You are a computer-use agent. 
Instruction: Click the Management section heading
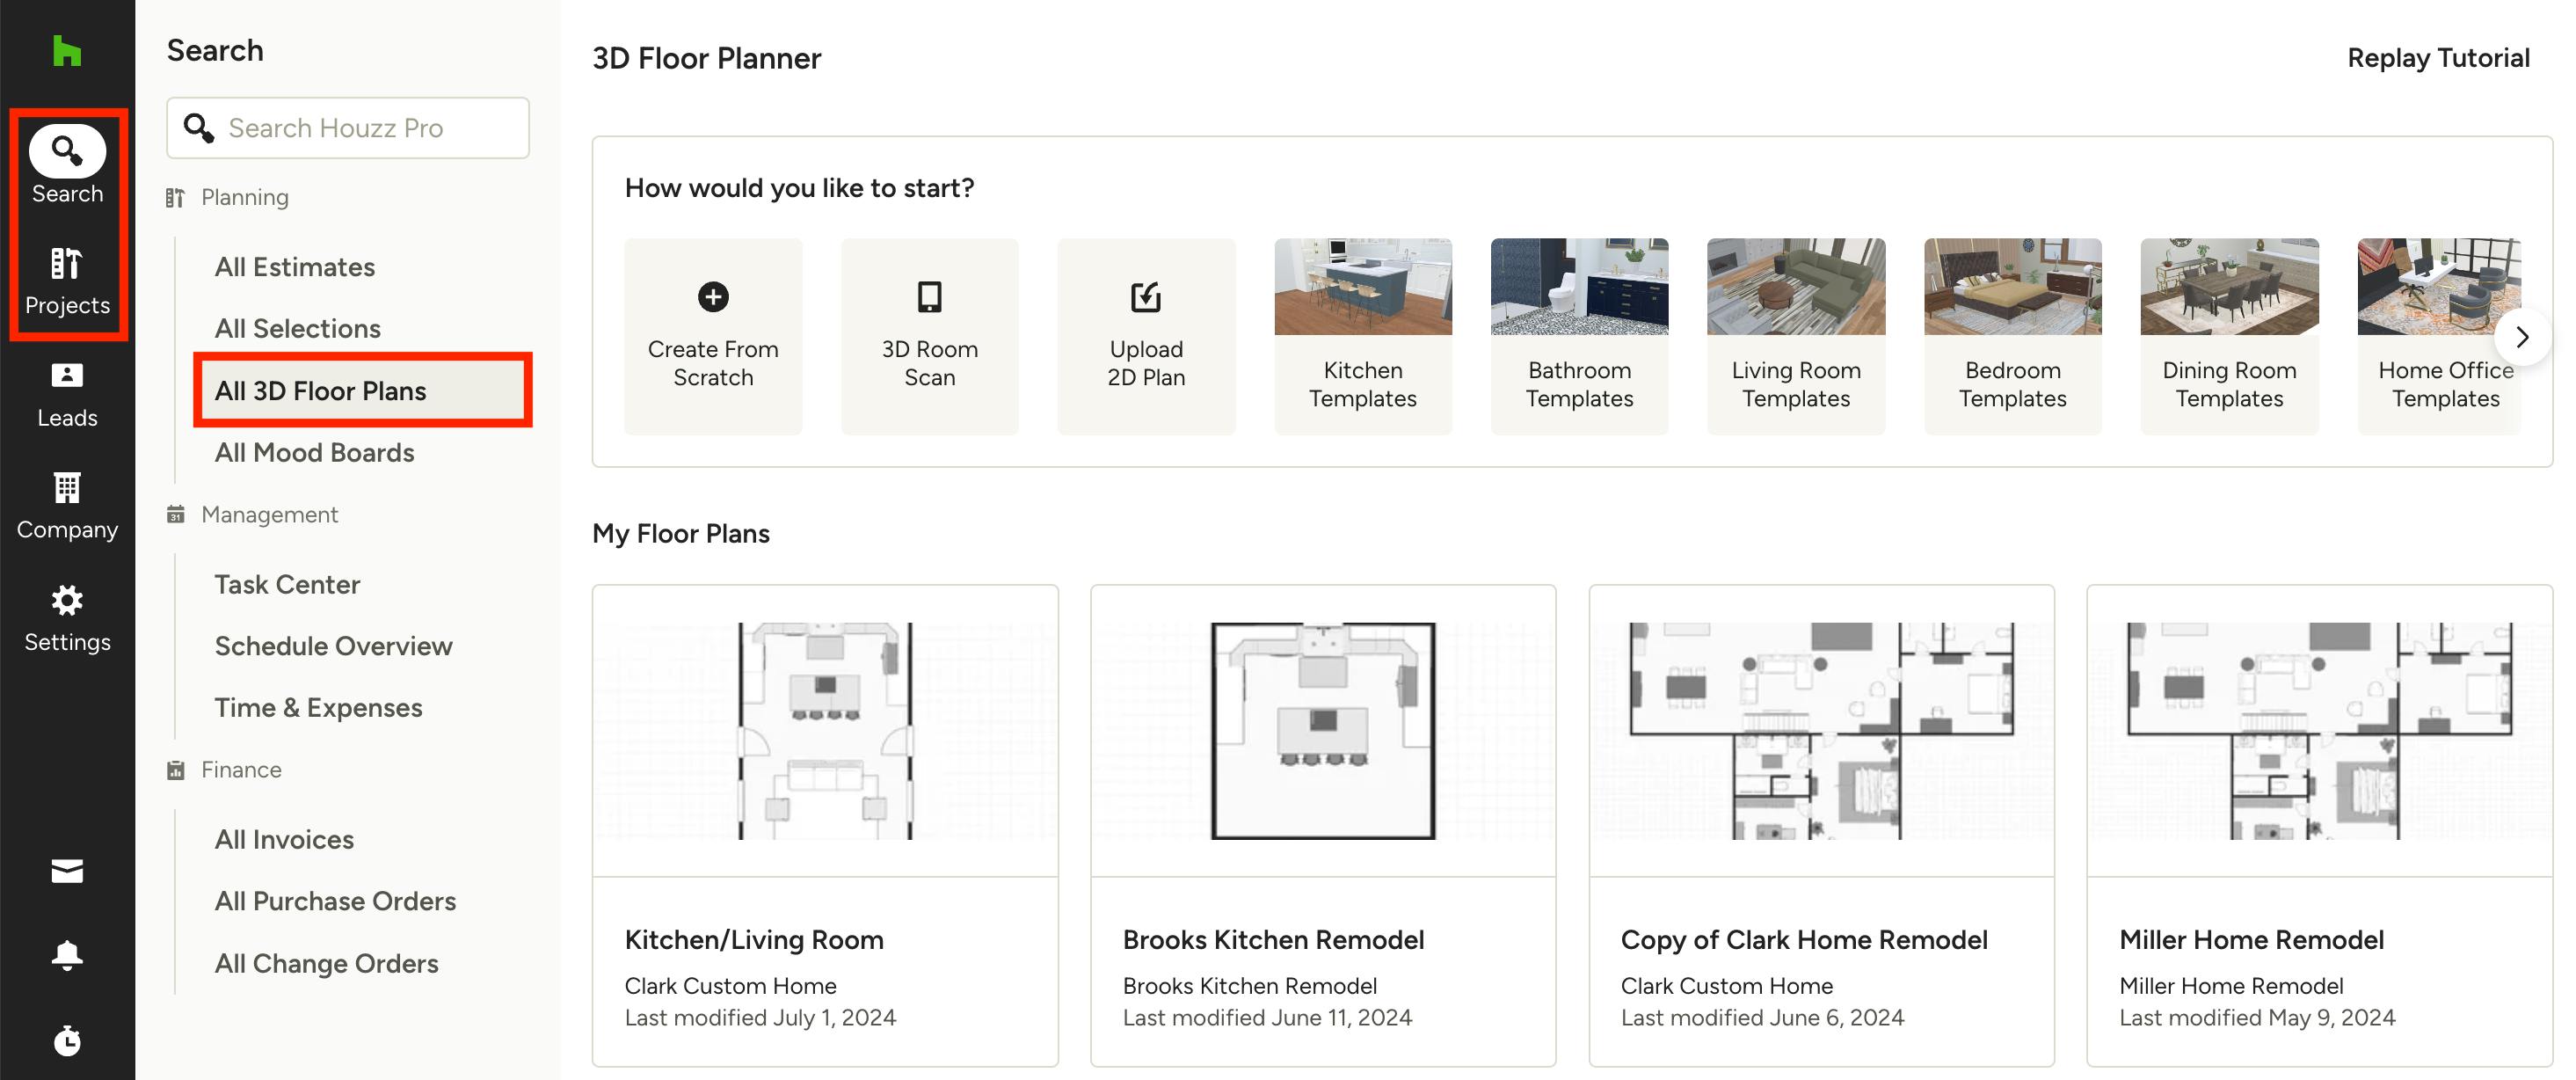click(x=269, y=514)
